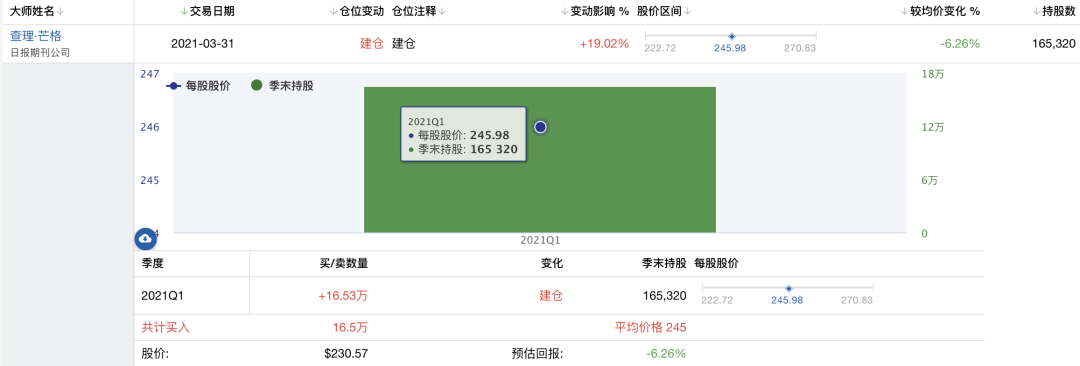Click the cloud download icon on chart

point(145,238)
